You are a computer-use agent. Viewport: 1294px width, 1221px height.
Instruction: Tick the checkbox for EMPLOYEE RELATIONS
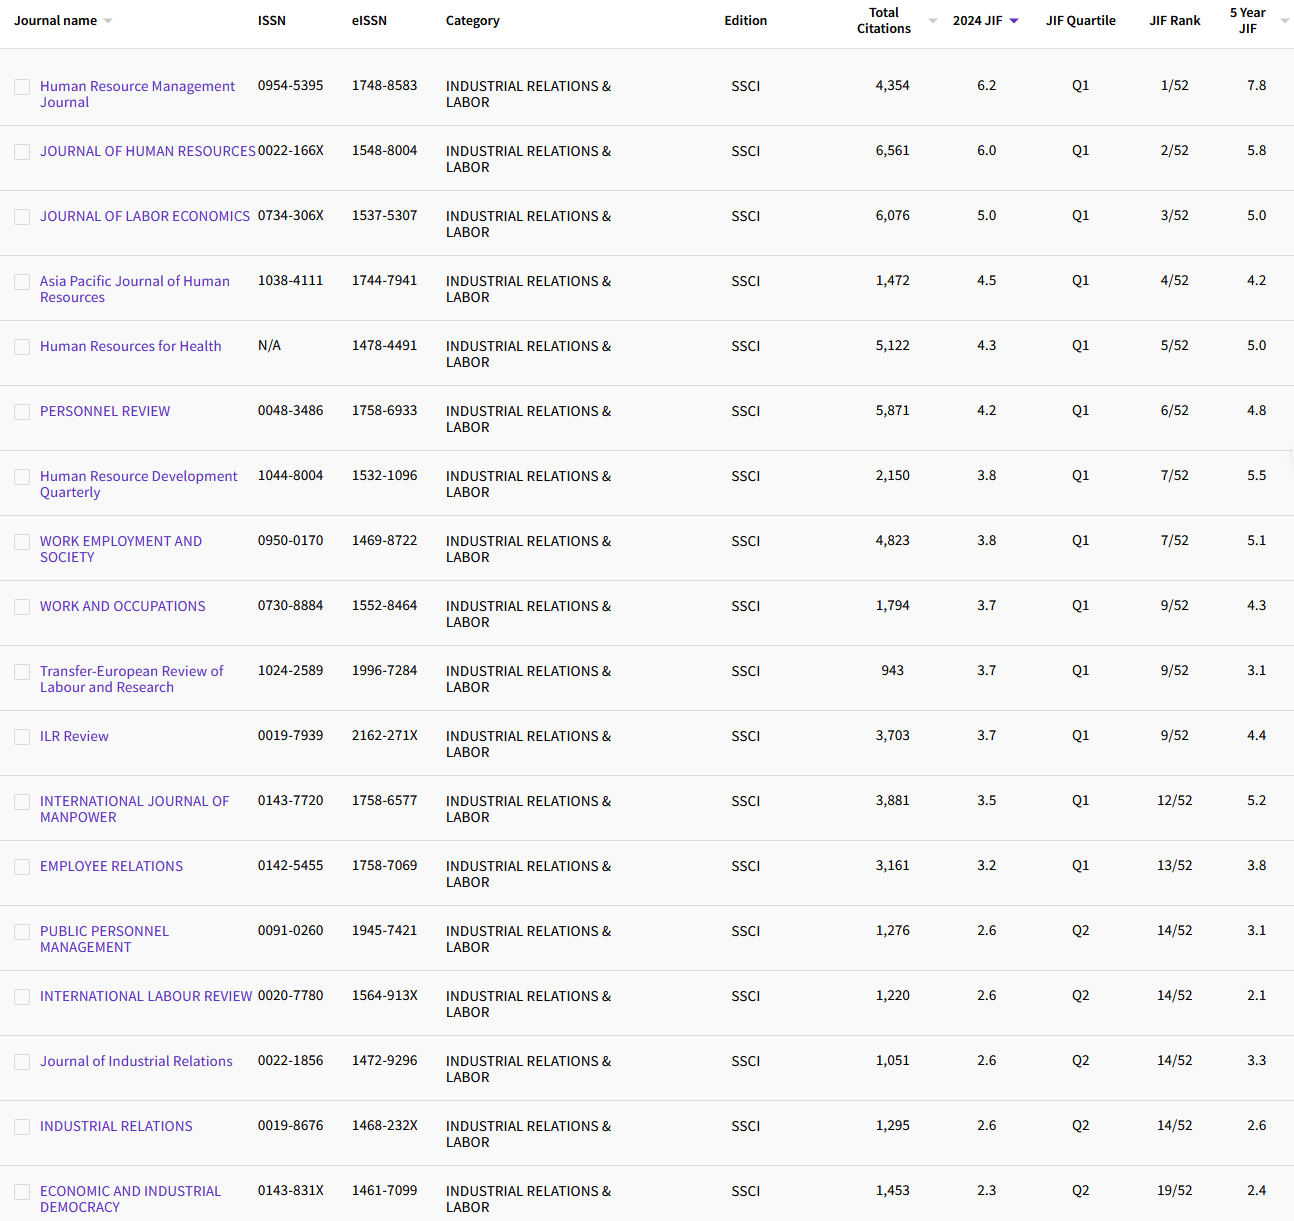pyautogui.click(x=22, y=866)
